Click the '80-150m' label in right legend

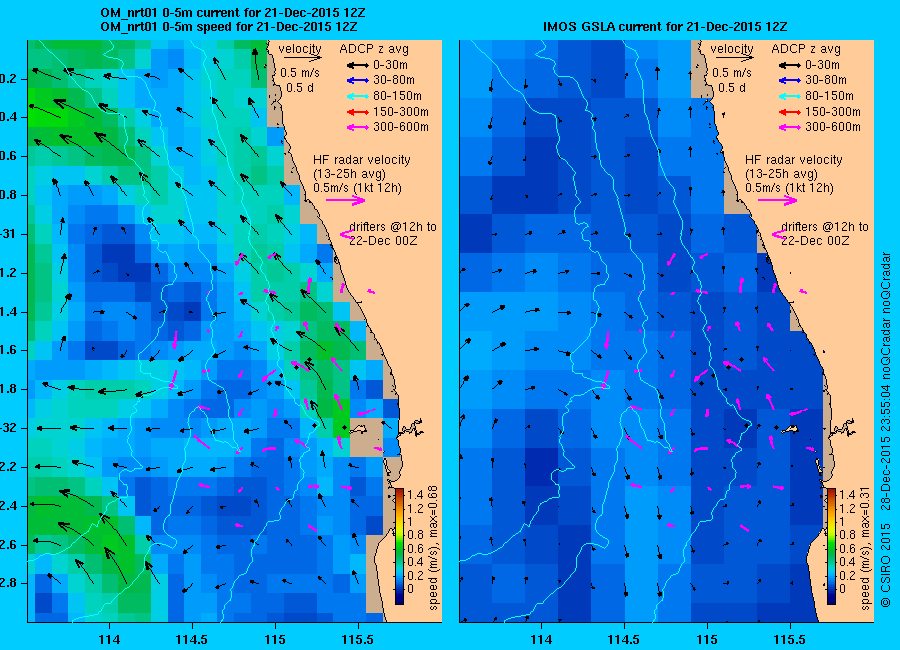pos(829,96)
